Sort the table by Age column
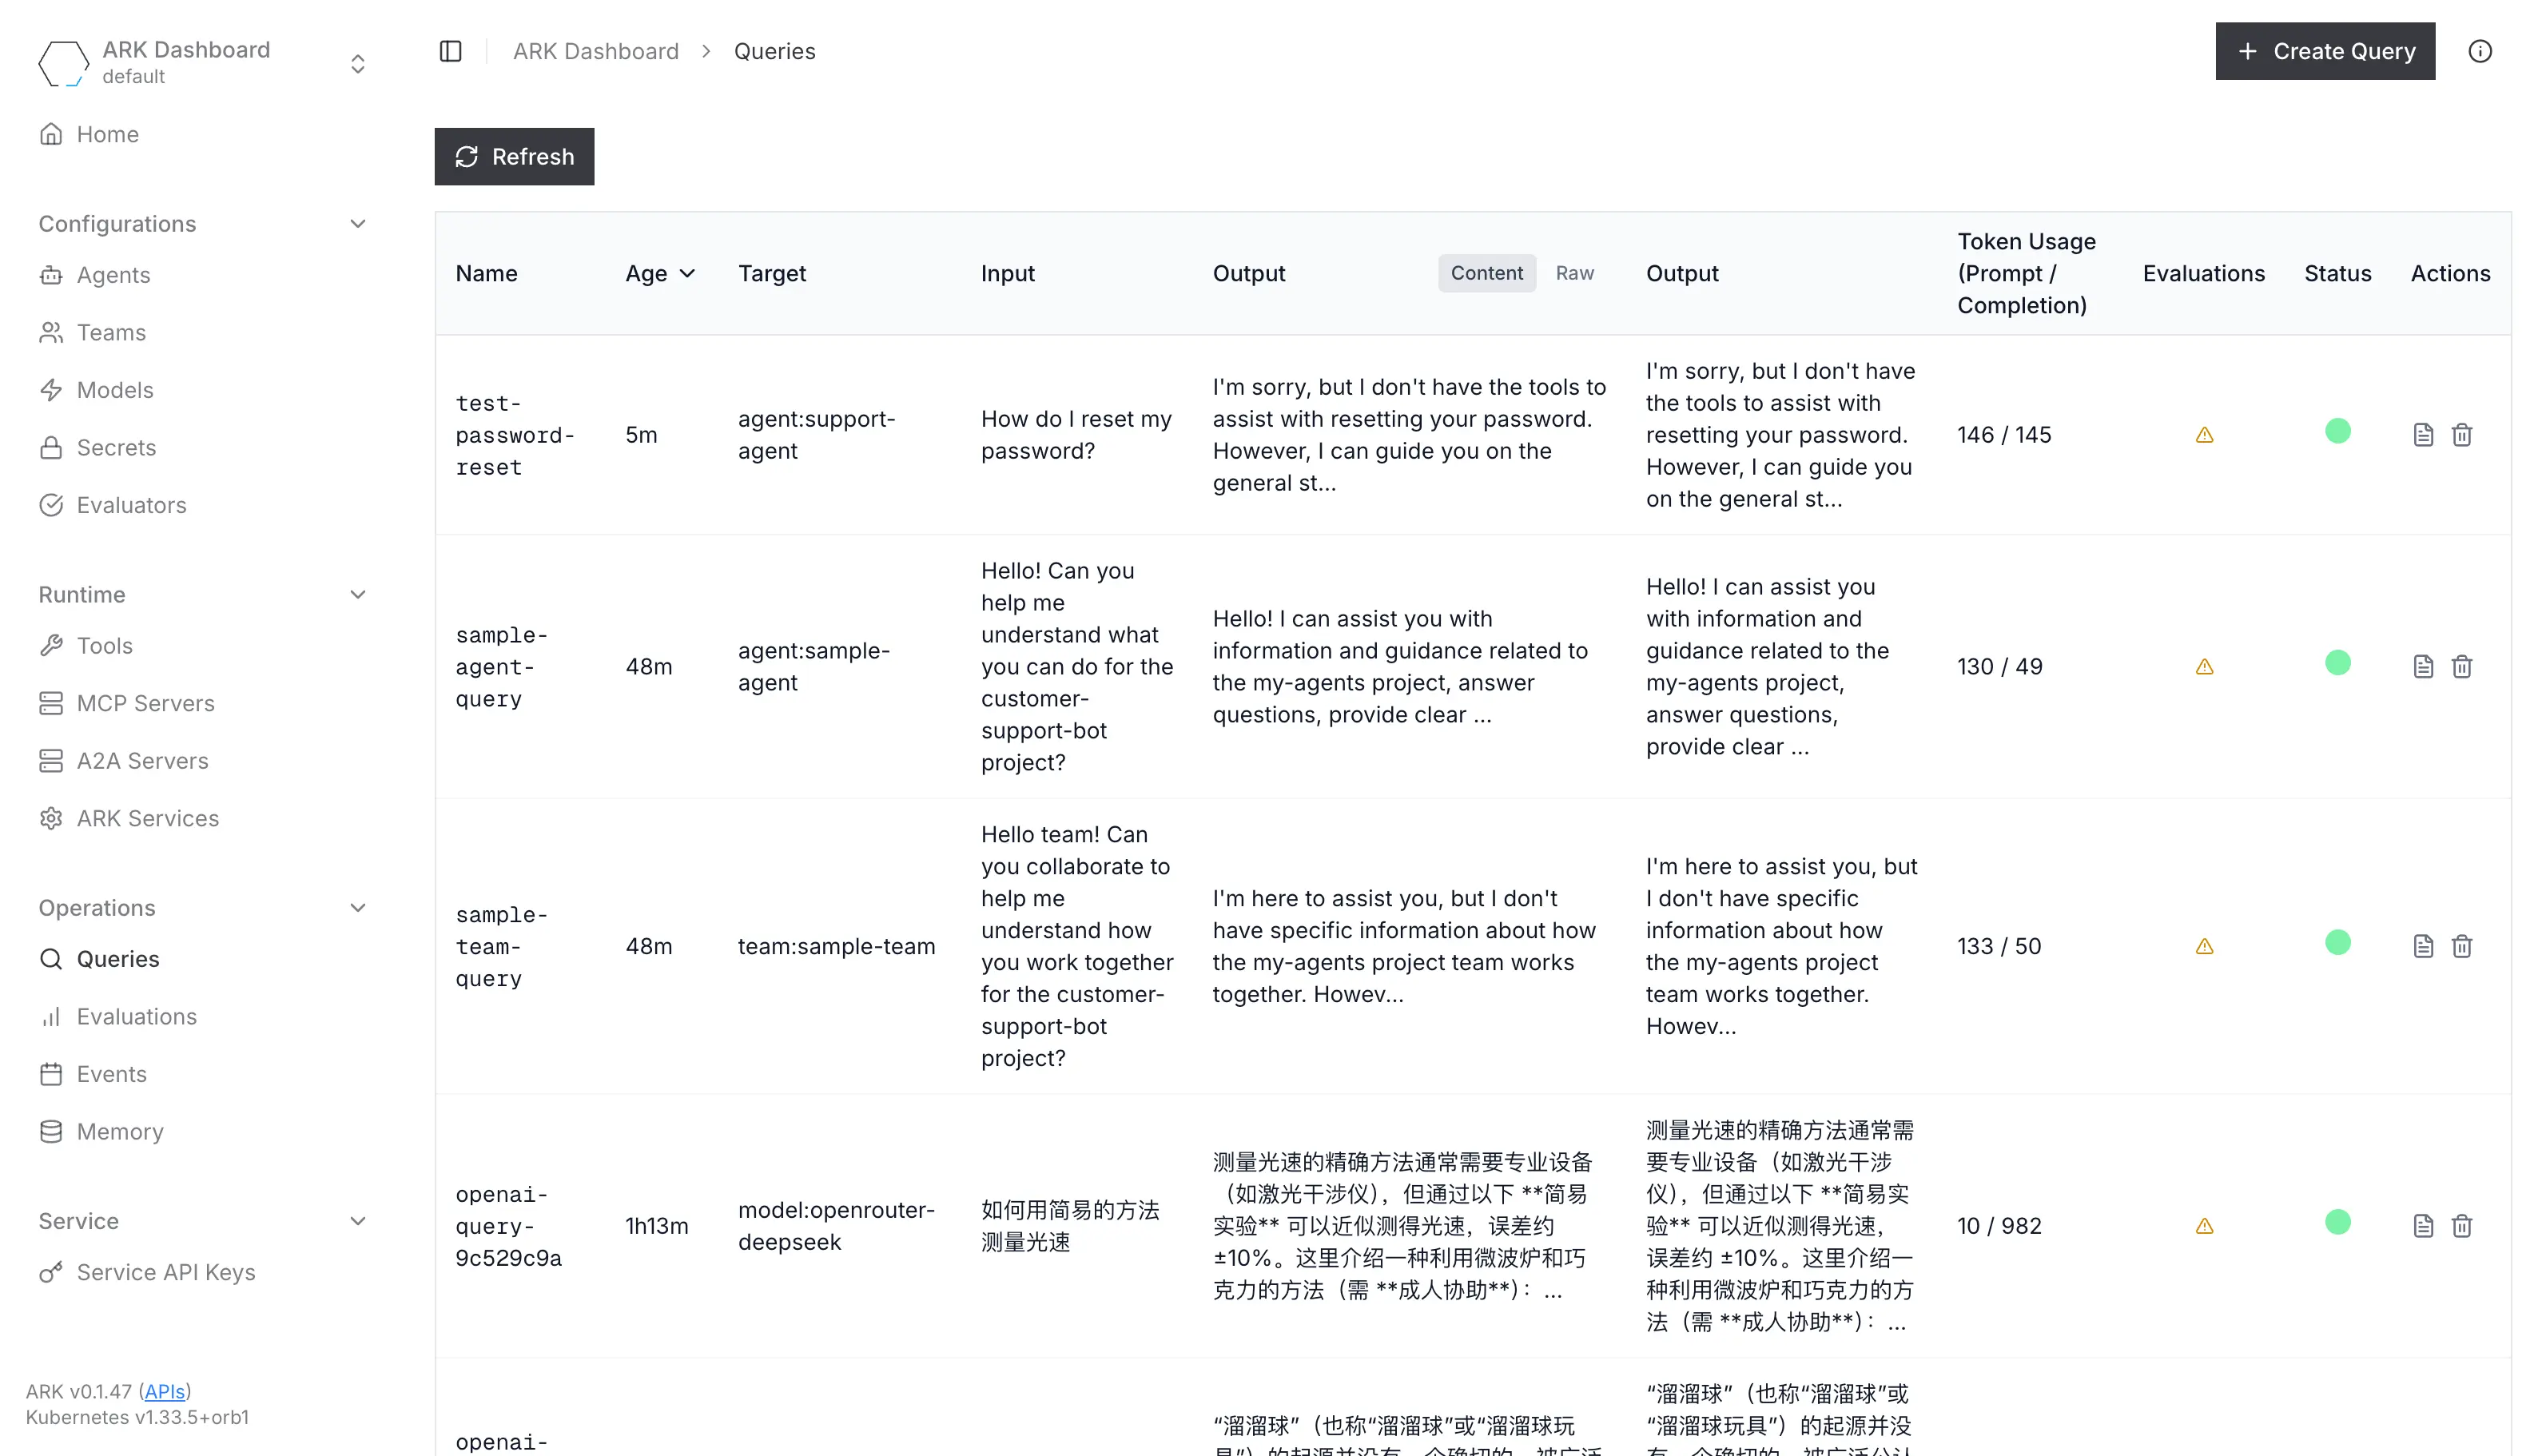 [659, 273]
